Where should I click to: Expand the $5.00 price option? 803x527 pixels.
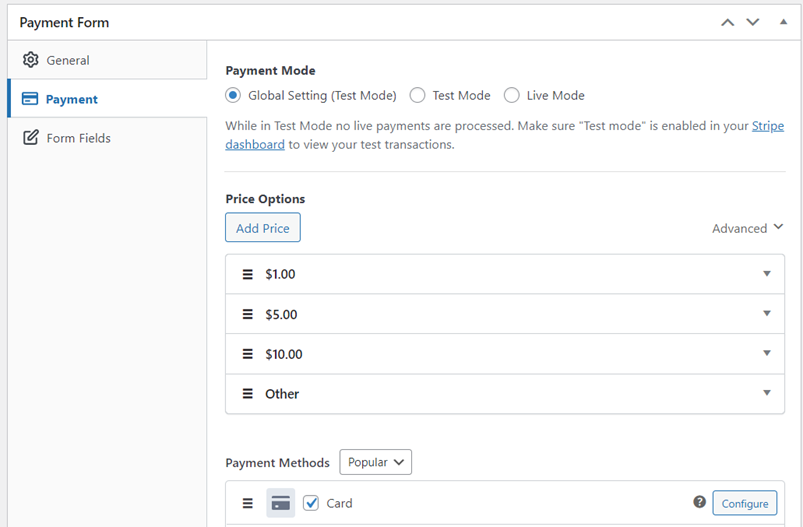[x=767, y=313]
